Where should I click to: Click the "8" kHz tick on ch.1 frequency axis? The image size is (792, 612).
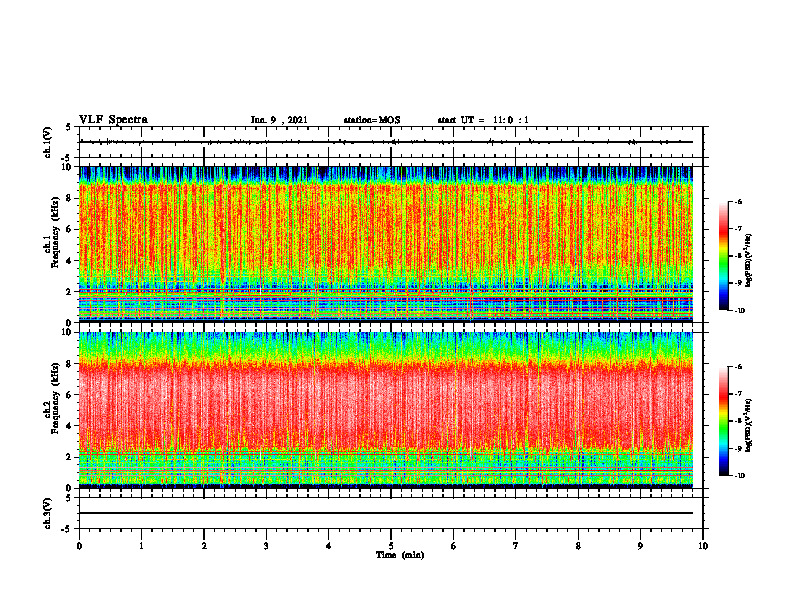69,198
